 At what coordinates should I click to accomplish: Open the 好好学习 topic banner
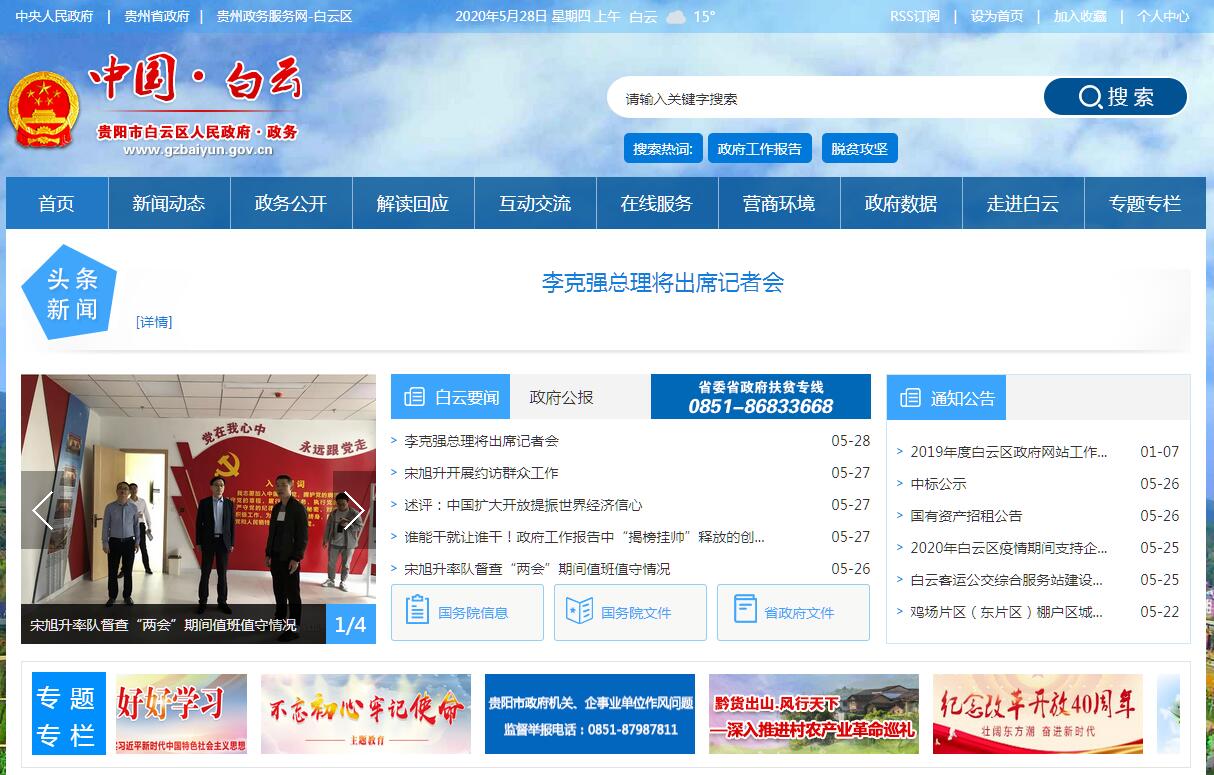(181, 713)
